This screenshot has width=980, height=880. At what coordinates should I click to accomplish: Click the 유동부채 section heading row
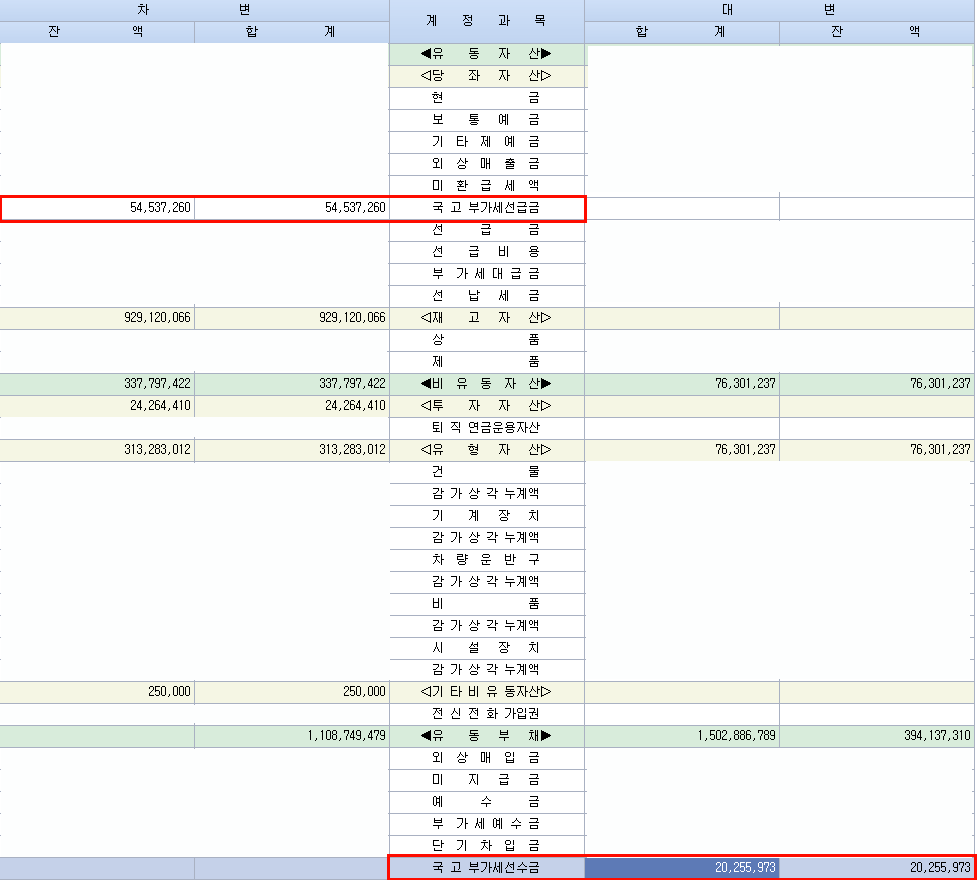(486, 736)
